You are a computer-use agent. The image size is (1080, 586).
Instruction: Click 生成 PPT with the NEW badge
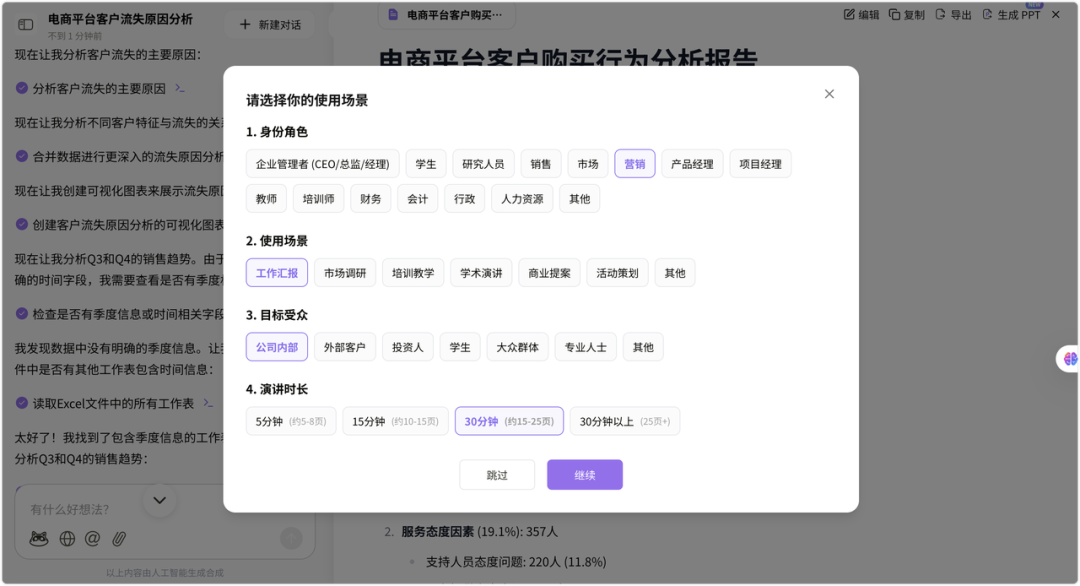tap(1010, 14)
